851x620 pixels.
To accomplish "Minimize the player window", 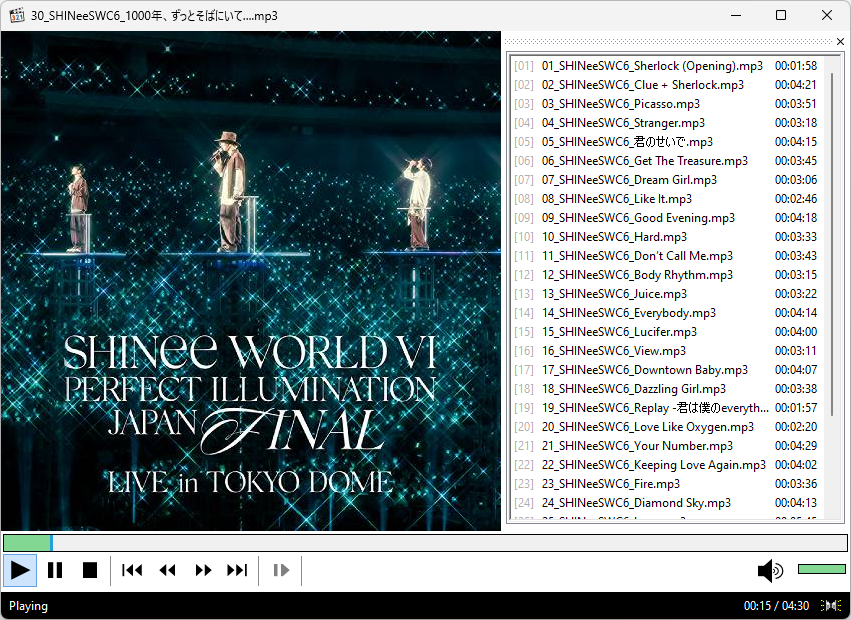I will click(x=736, y=15).
